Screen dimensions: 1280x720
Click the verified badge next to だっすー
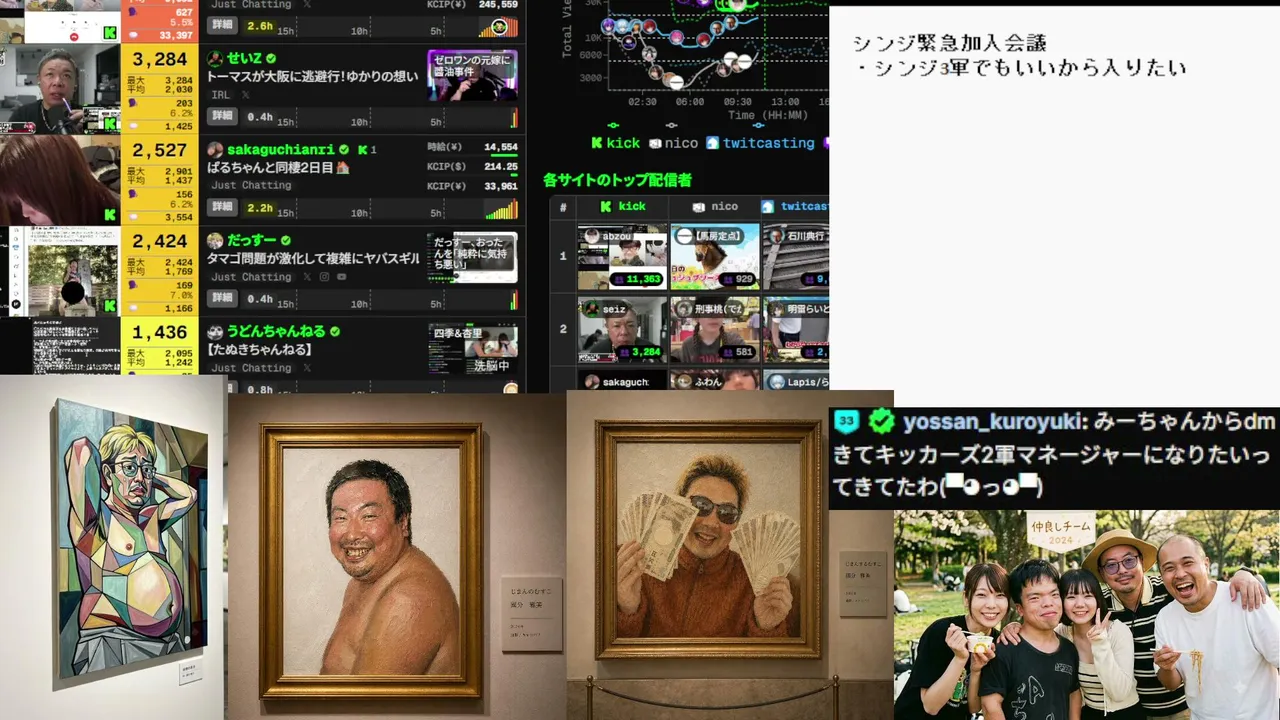pyautogui.click(x=286, y=241)
